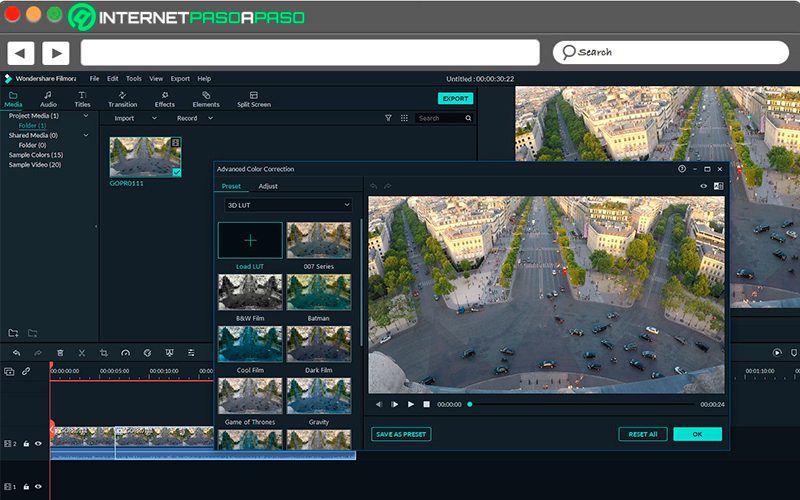This screenshot has width=800, height=500.
Task: Open the Elements library
Action: [x=206, y=99]
